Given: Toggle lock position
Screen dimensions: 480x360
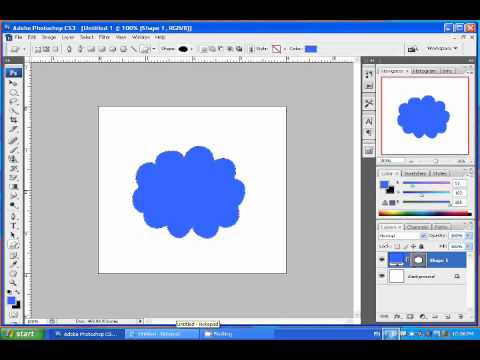Looking at the screenshot, I should tap(413, 246).
